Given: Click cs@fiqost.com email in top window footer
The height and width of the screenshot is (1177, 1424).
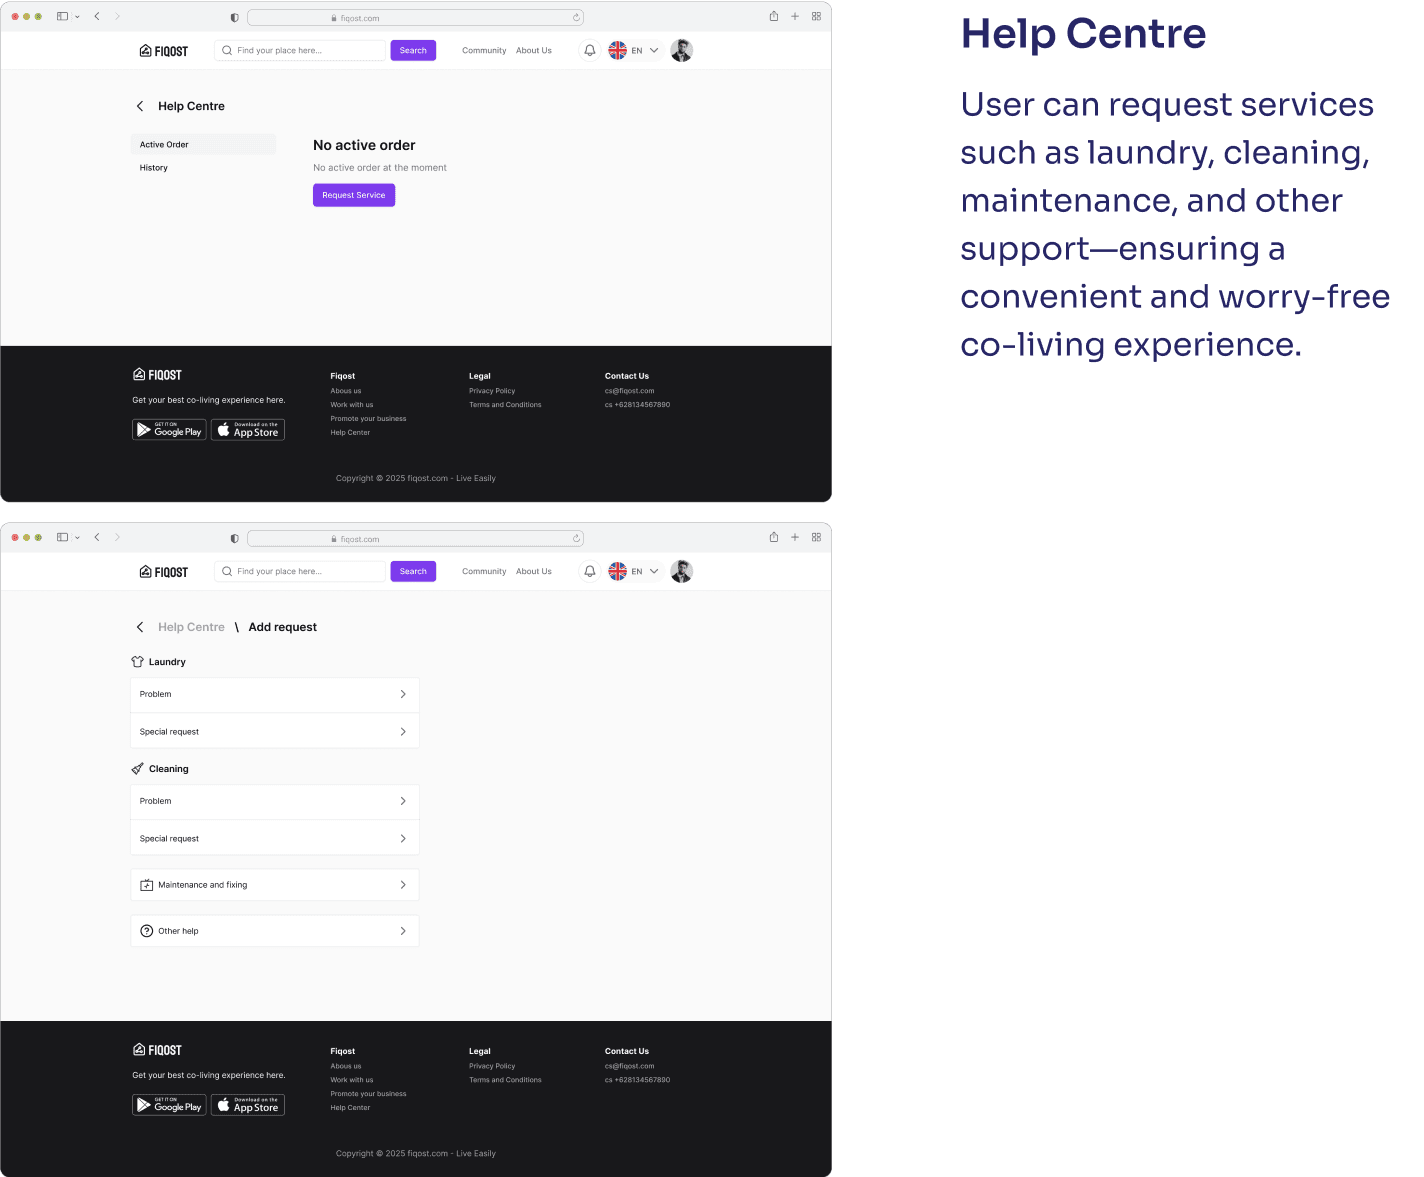Looking at the screenshot, I should (629, 391).
